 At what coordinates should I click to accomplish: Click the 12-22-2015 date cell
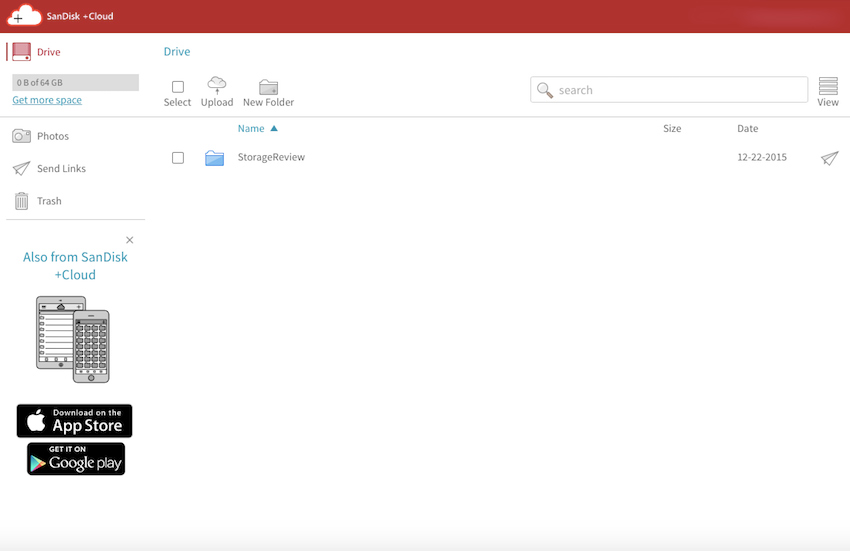pos(762,157)
